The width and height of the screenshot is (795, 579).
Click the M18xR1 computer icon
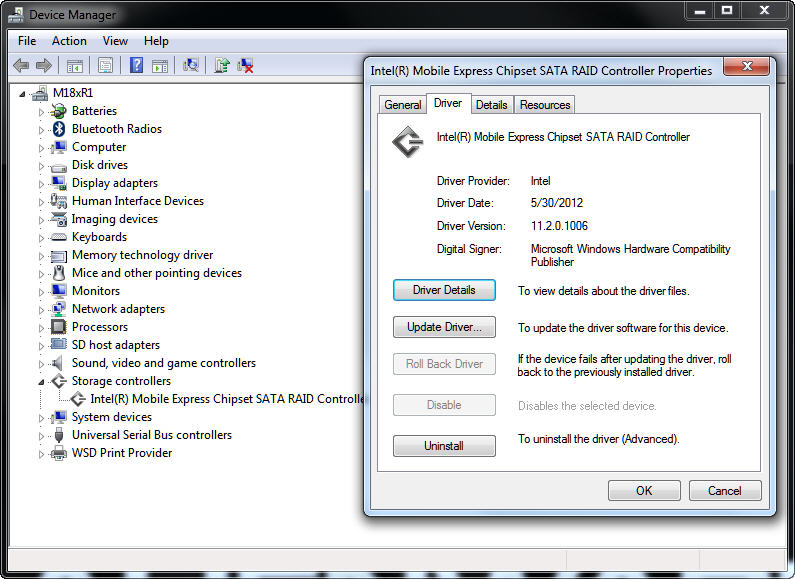point(40,93)
